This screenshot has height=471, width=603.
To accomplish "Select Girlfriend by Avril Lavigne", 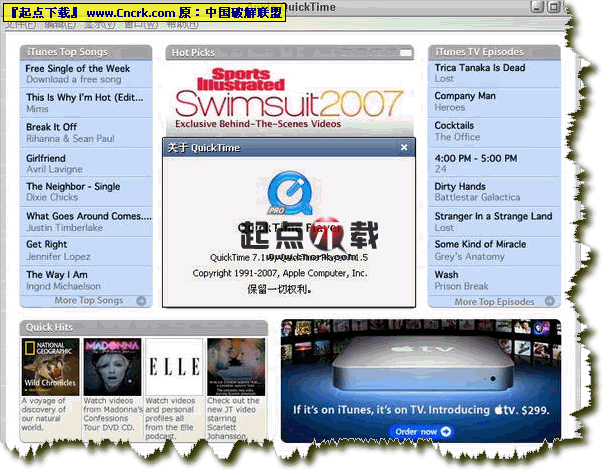I will (x=86, y=163).
